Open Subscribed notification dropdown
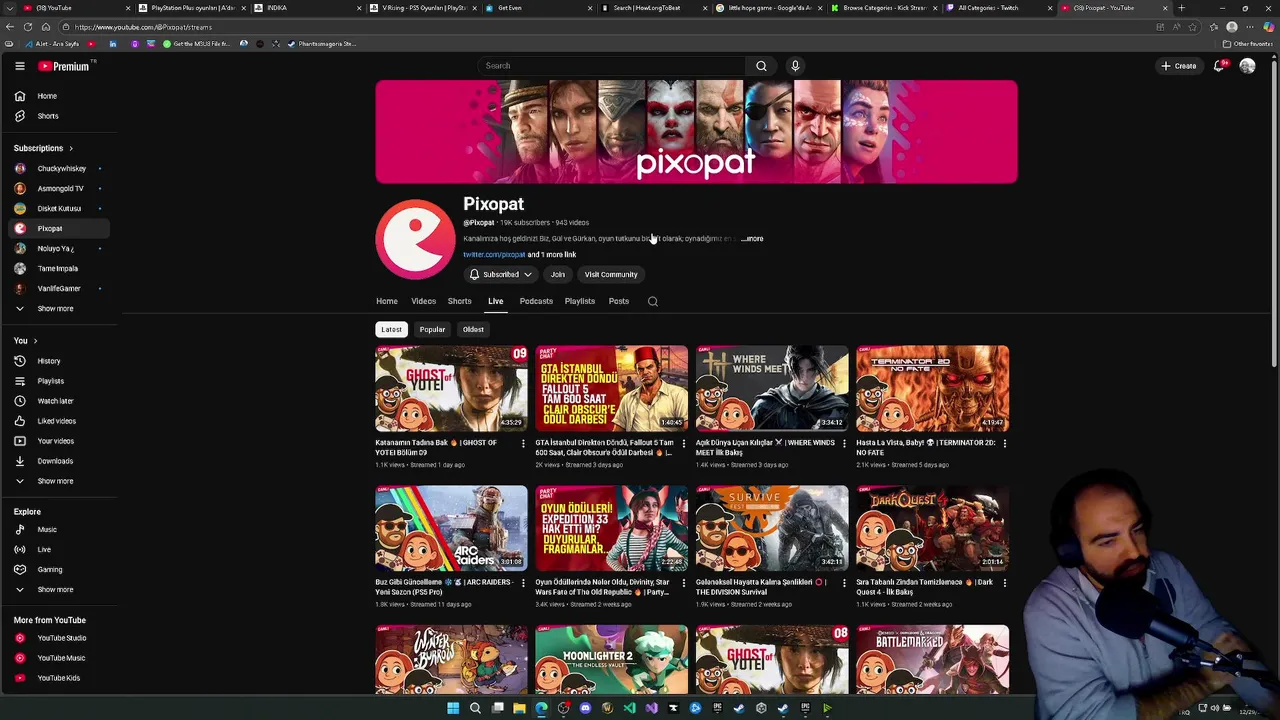The height and width of the screenshot is (720, 1280). pos(501,274)
